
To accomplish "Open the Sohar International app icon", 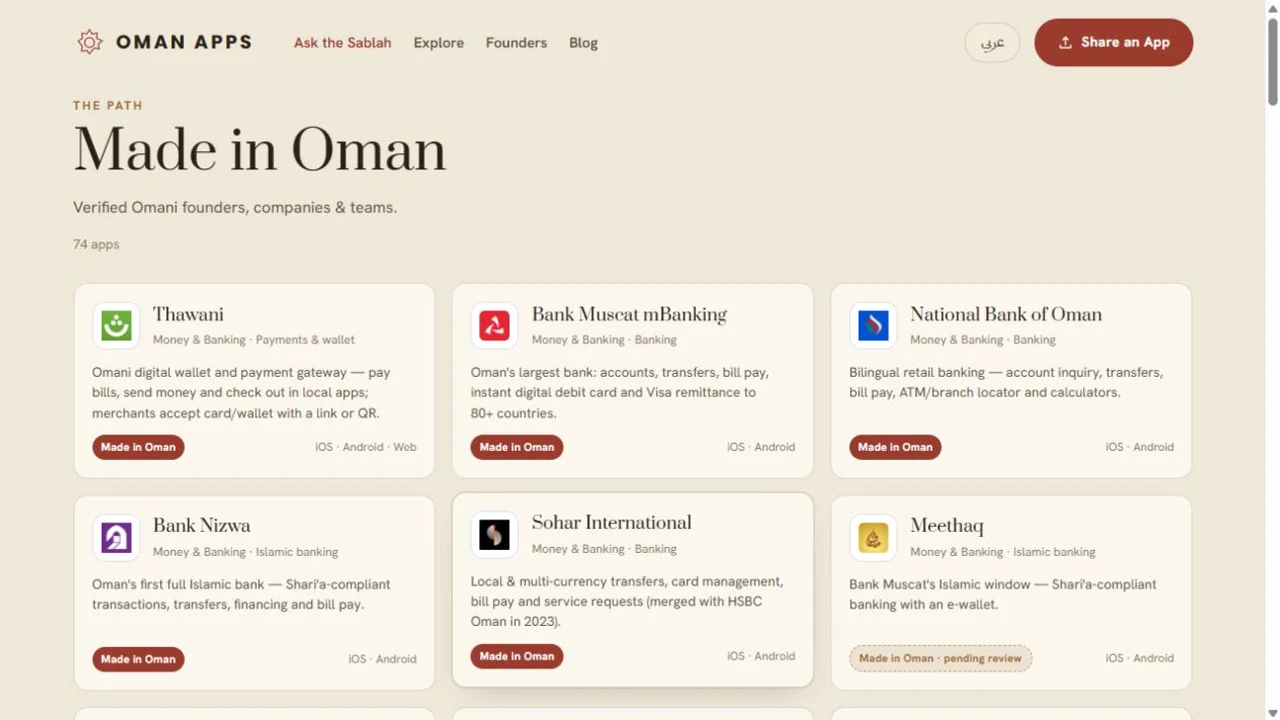I will click(494, 535).
